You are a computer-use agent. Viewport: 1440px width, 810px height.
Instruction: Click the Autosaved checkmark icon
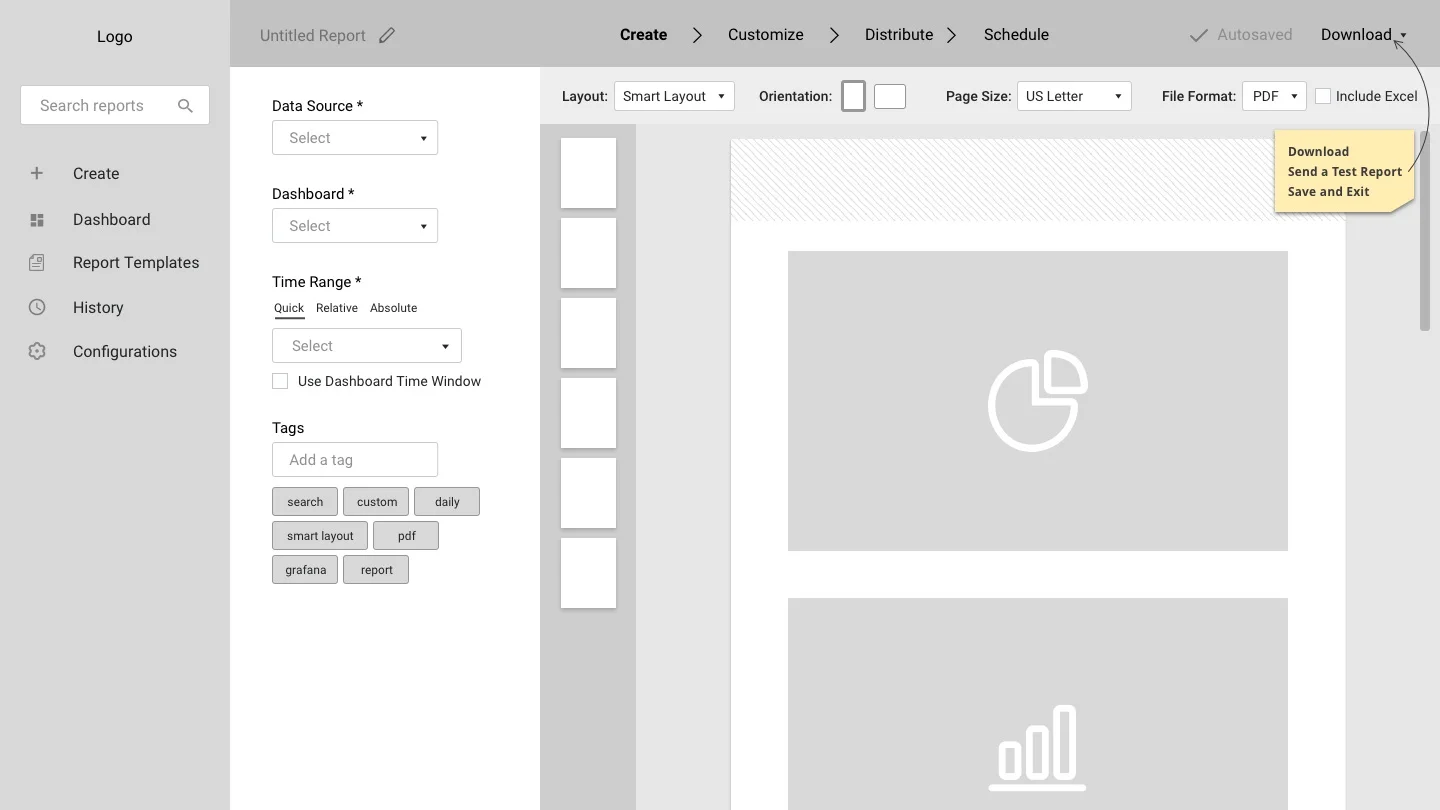coord(1198,35)
